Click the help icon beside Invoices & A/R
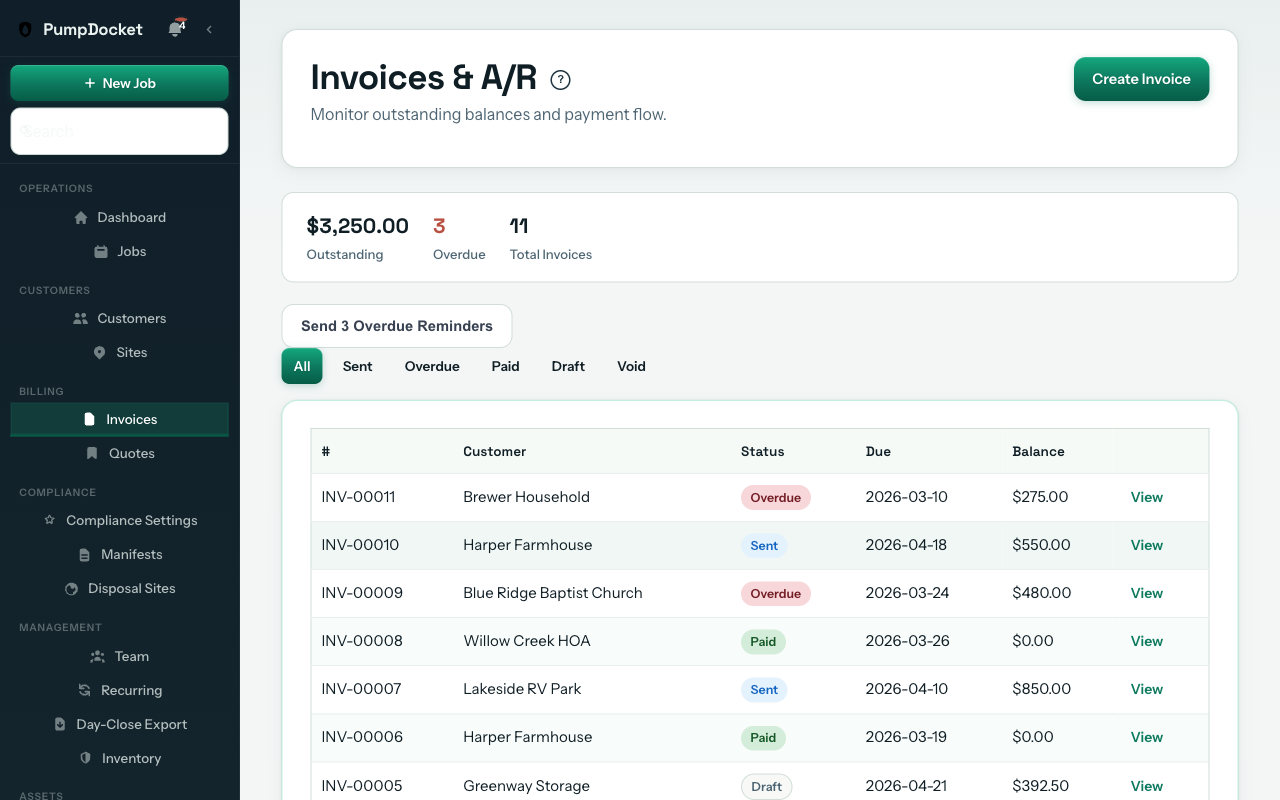Image resolution: width=1280 pixels, height=800 pixels. point(560,79)
